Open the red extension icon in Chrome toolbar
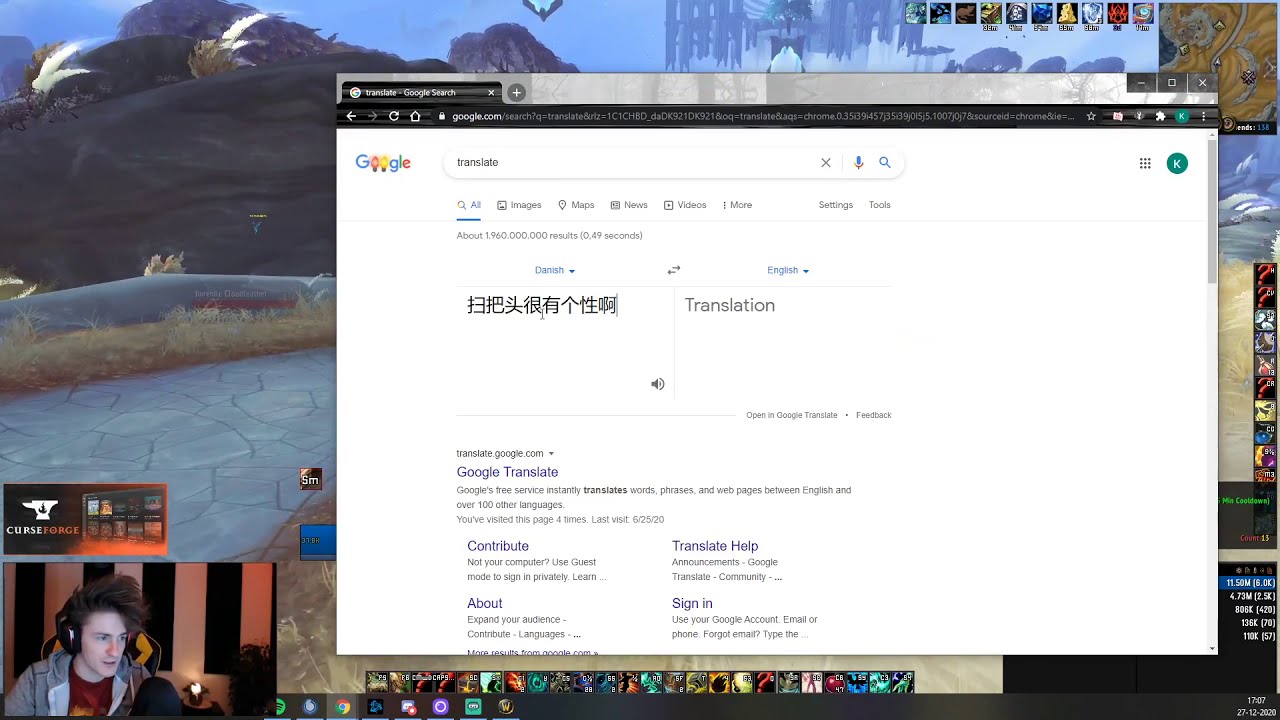Image resolution: width=1280 pixels, height=720 pixels. 1117,116
